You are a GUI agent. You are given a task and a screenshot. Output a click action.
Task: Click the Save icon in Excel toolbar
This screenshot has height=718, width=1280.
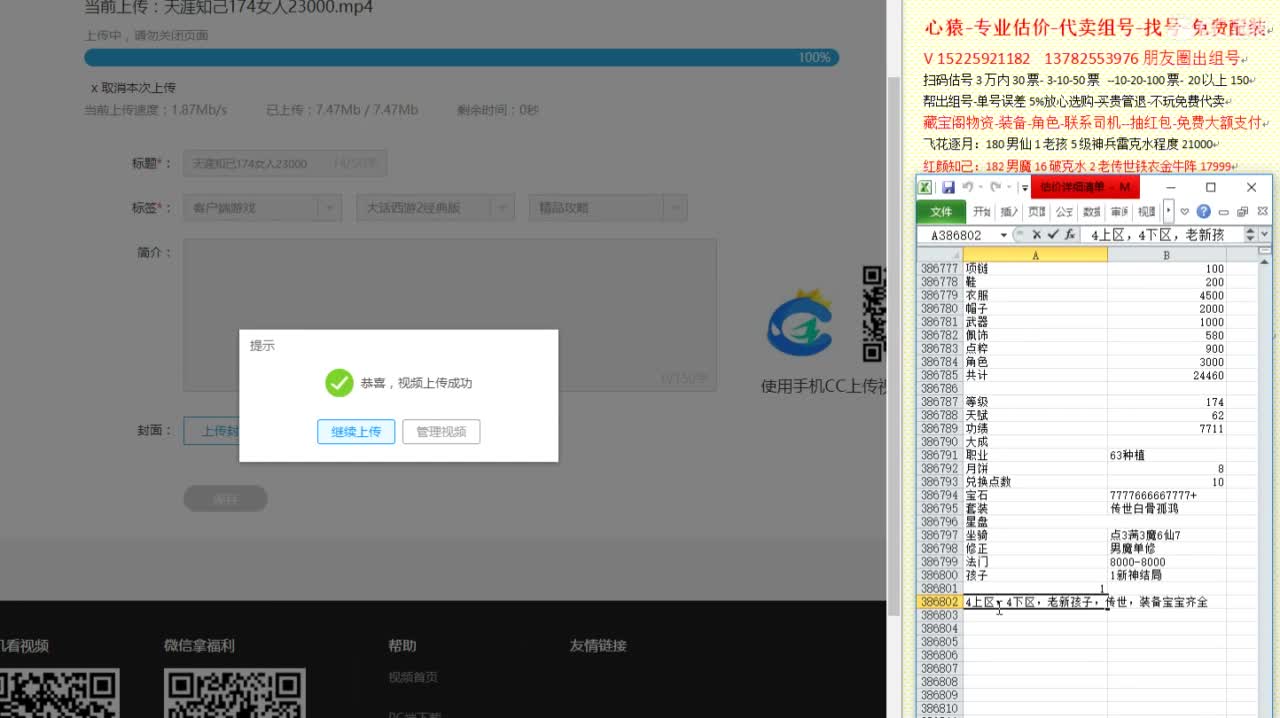948,187
